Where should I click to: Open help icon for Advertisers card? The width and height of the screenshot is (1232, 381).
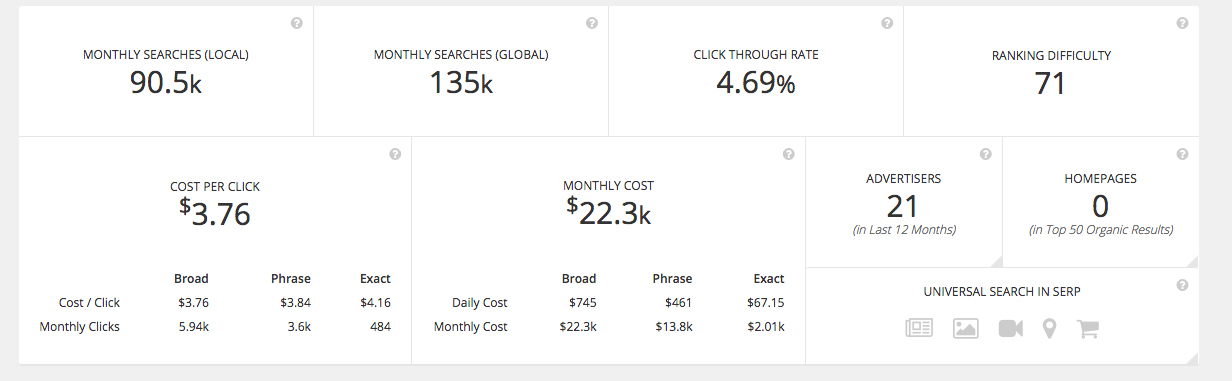coord(986,154)
